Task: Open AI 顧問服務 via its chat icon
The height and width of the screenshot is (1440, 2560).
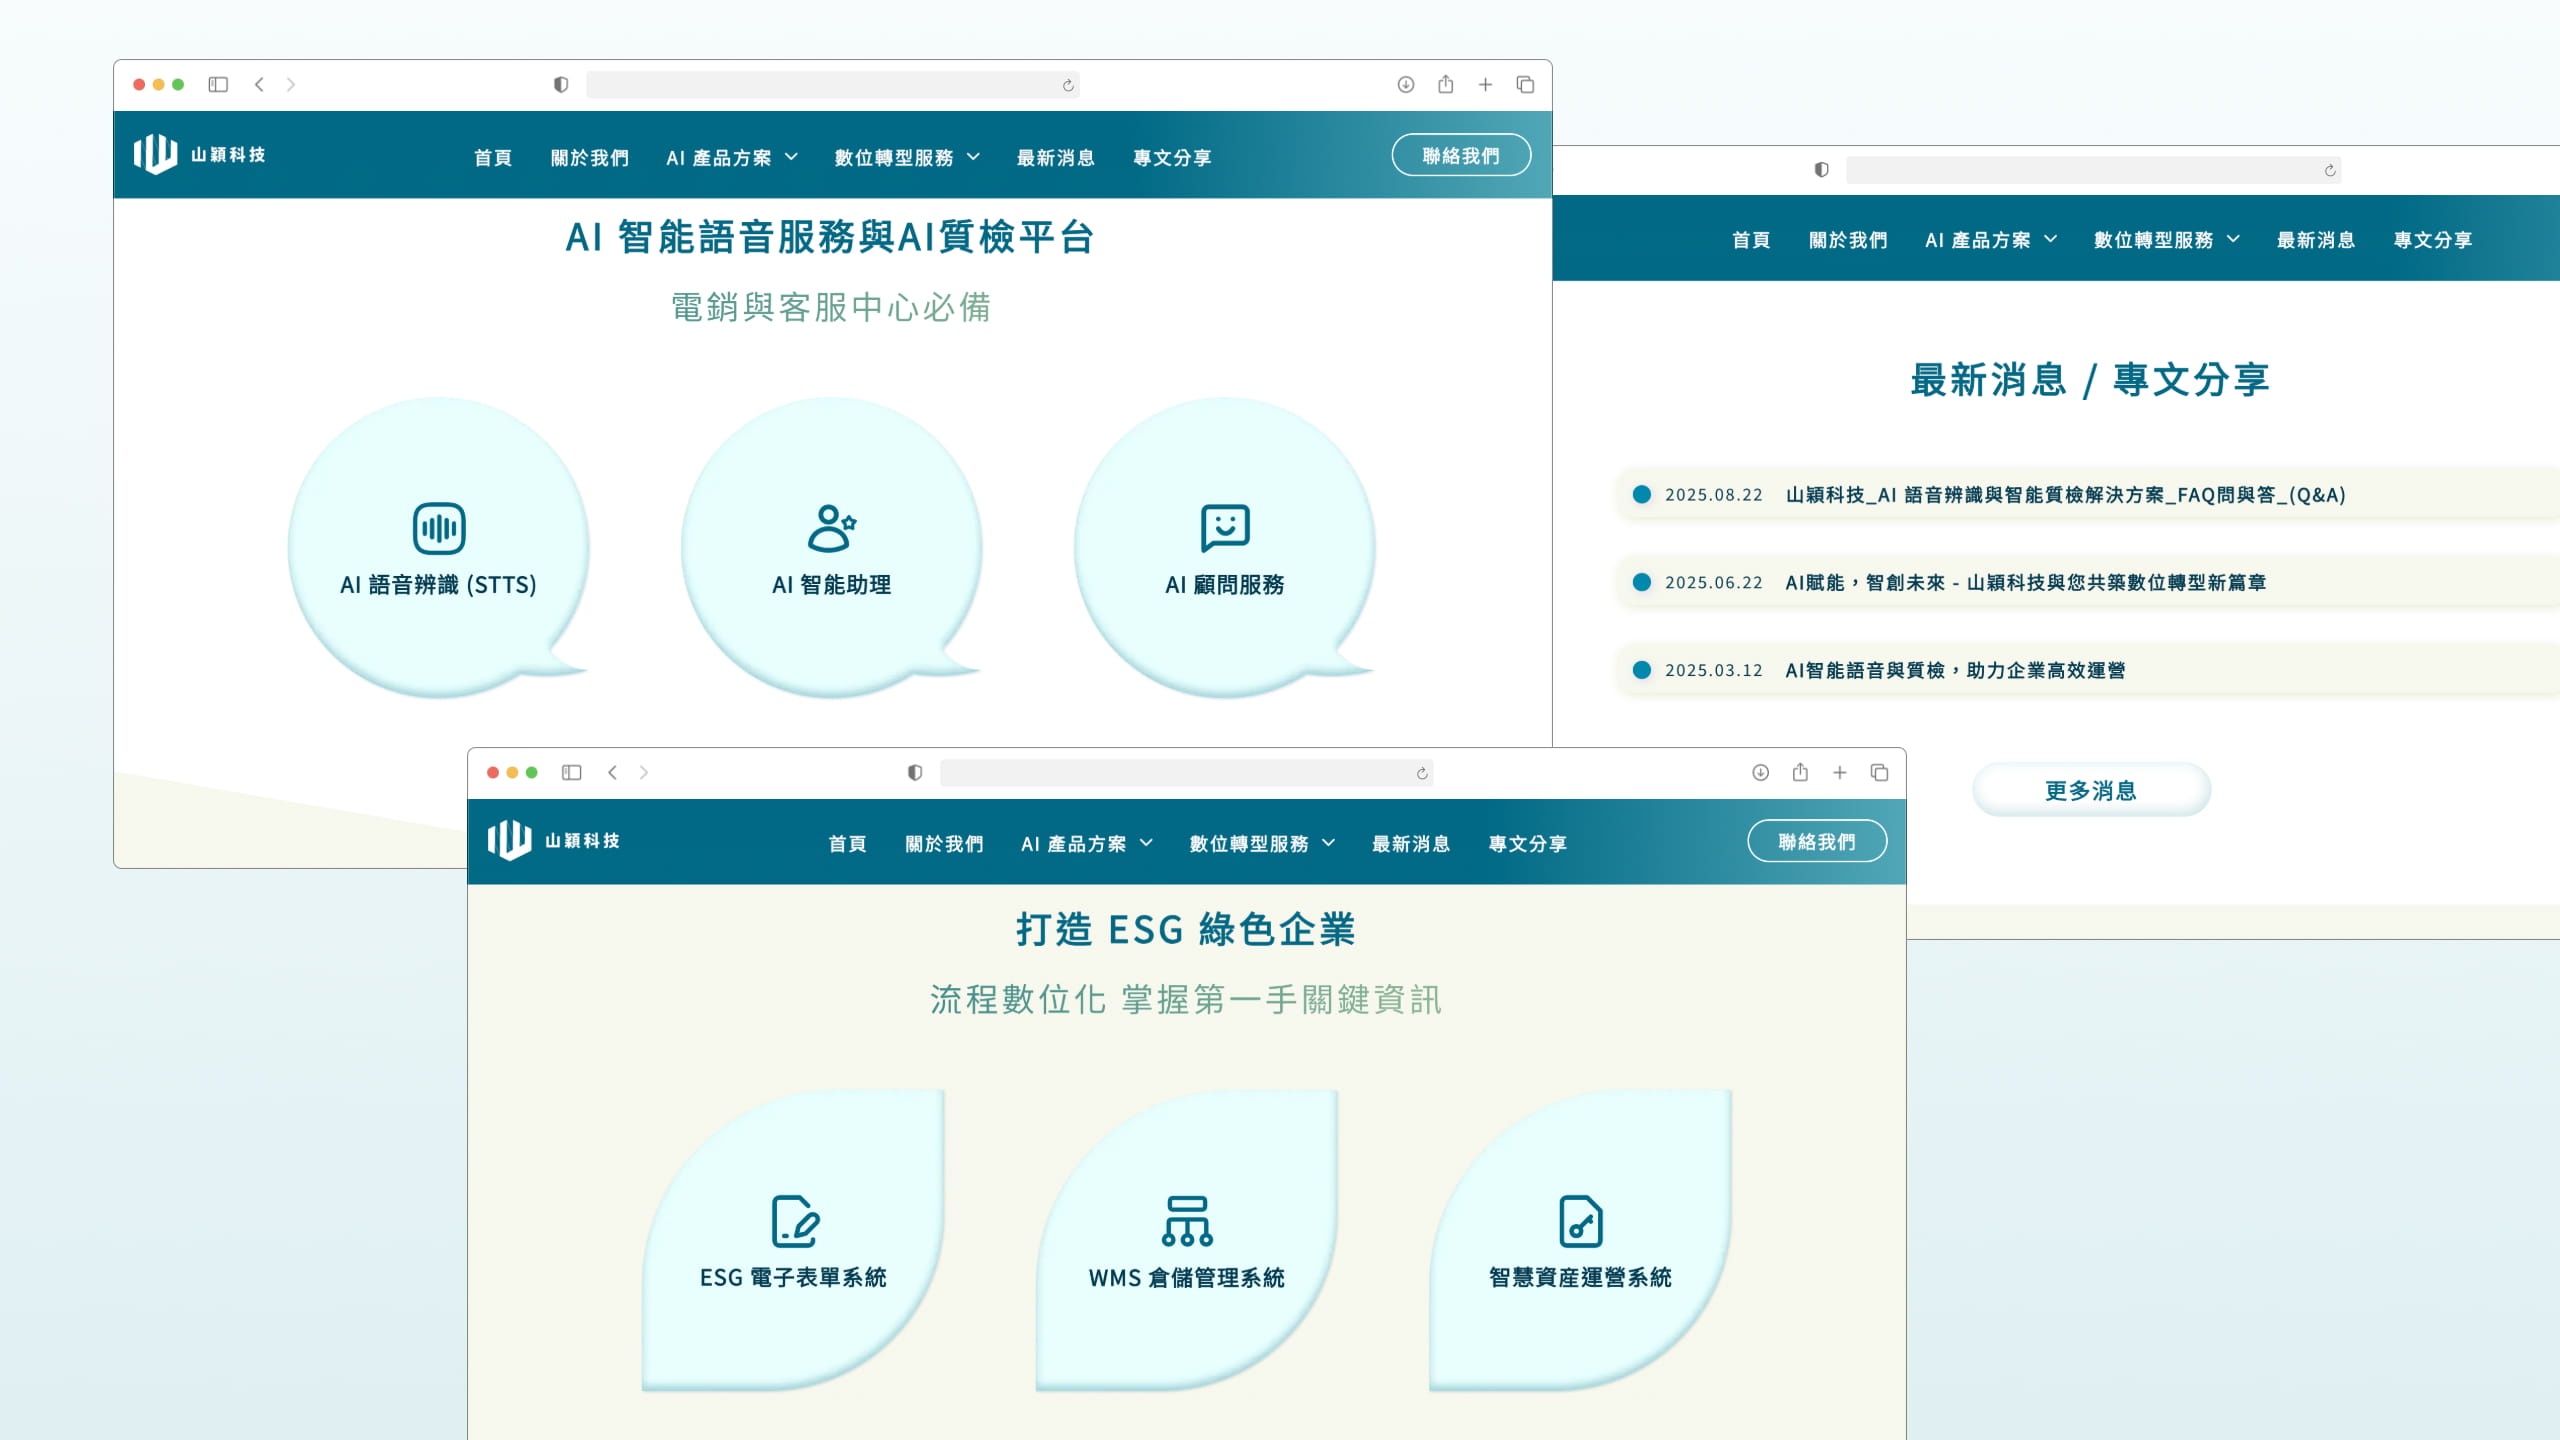Action: click(x=1225, y=530)
